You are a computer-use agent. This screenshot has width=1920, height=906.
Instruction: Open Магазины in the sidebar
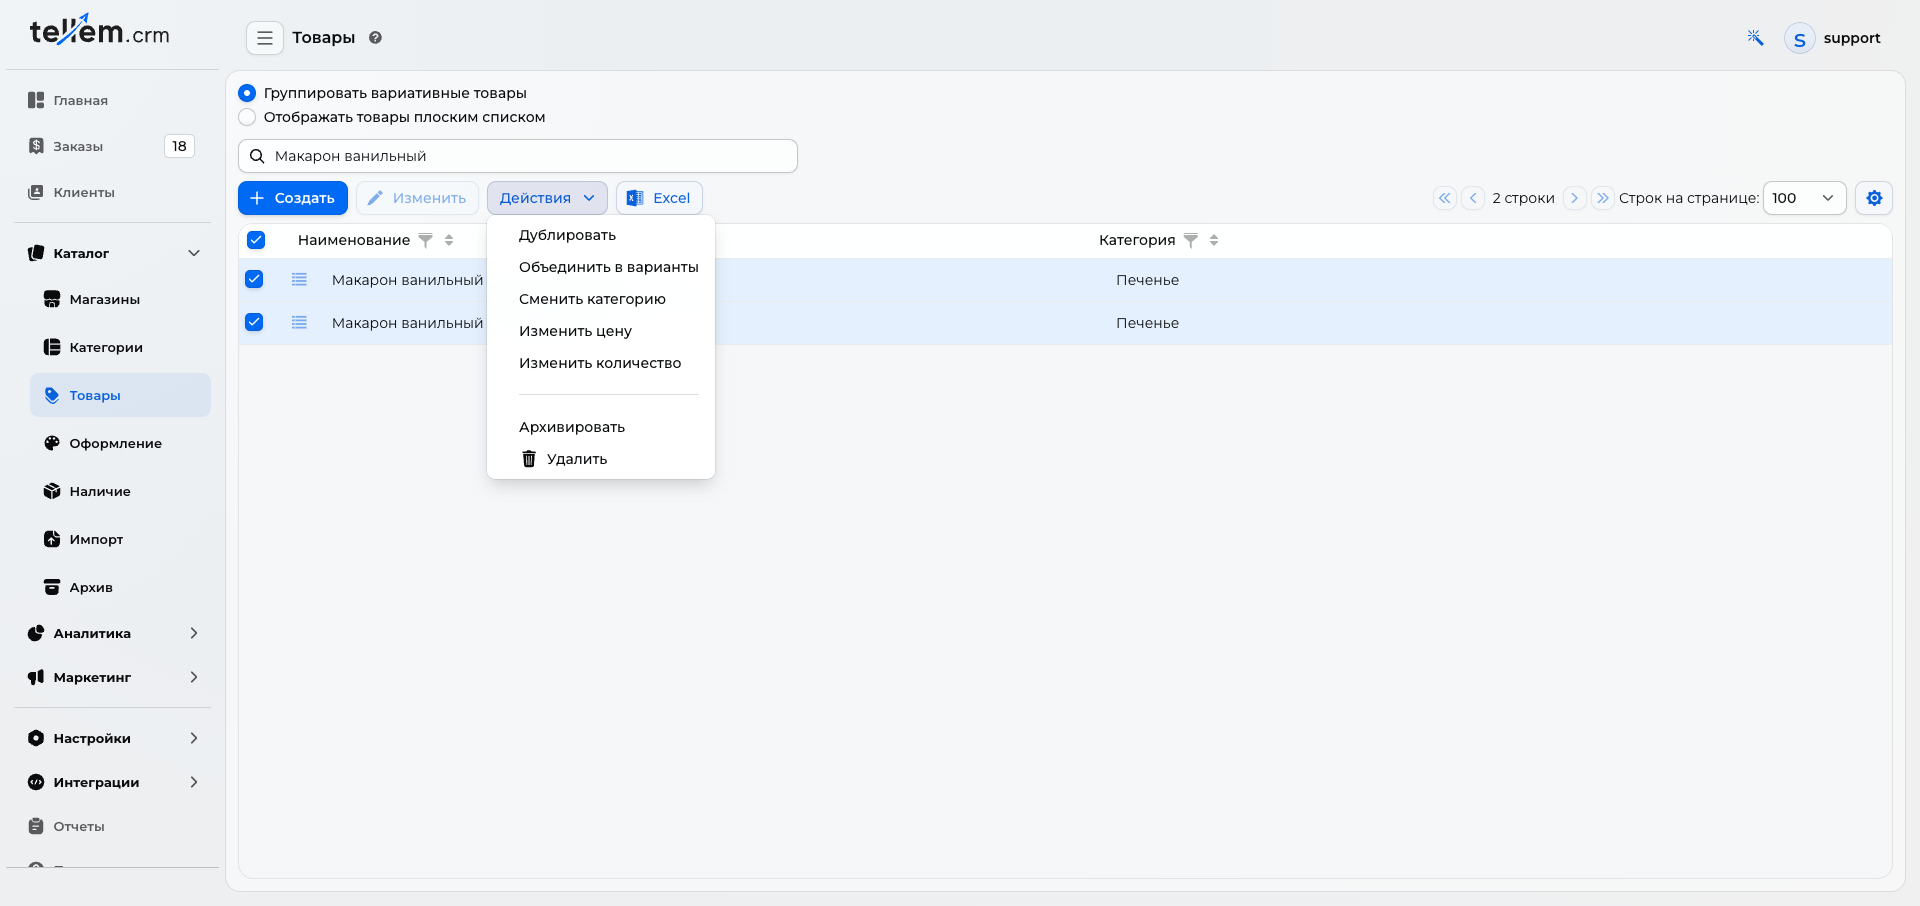pyautogui.click(x=120, y=299)
